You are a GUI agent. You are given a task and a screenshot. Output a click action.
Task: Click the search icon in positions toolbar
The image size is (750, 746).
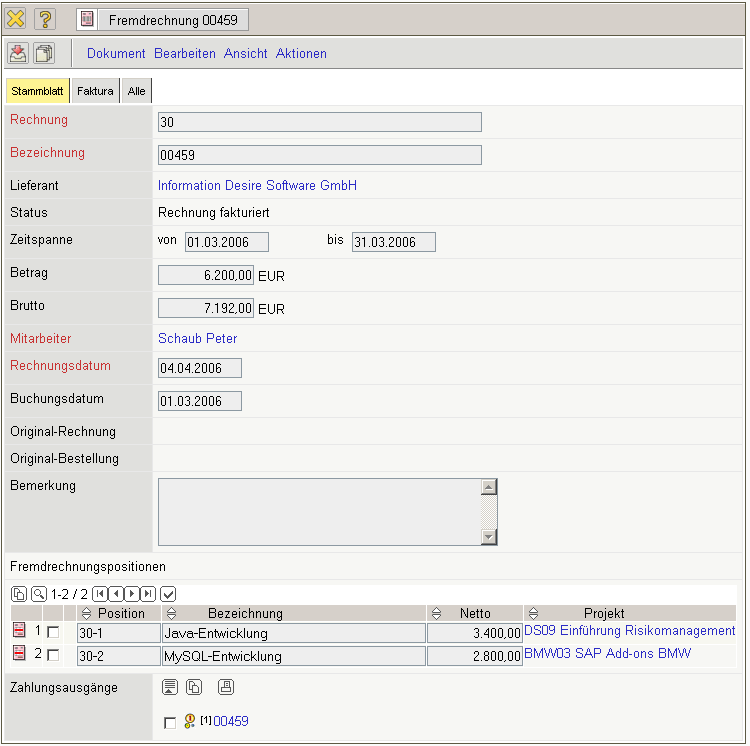coord(38,593)
